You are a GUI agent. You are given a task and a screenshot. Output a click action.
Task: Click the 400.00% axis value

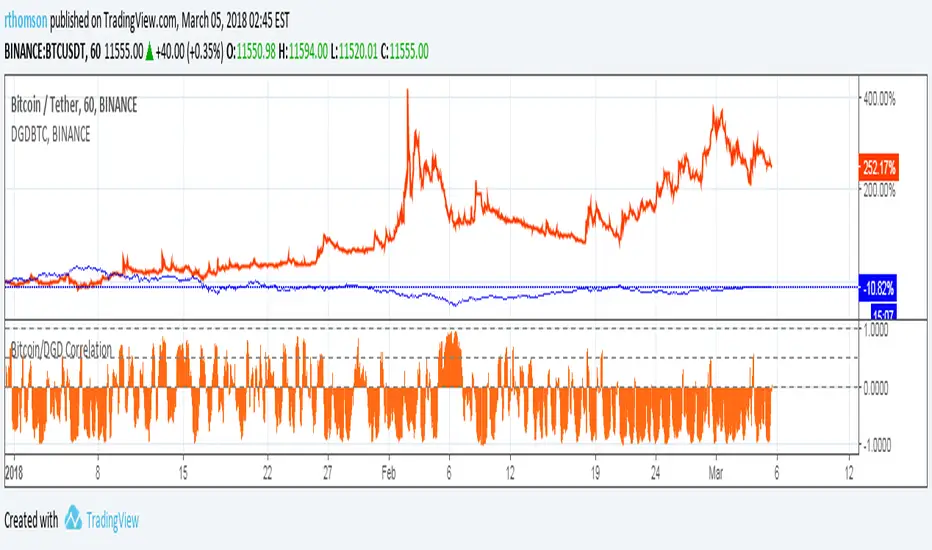[879, 99]
